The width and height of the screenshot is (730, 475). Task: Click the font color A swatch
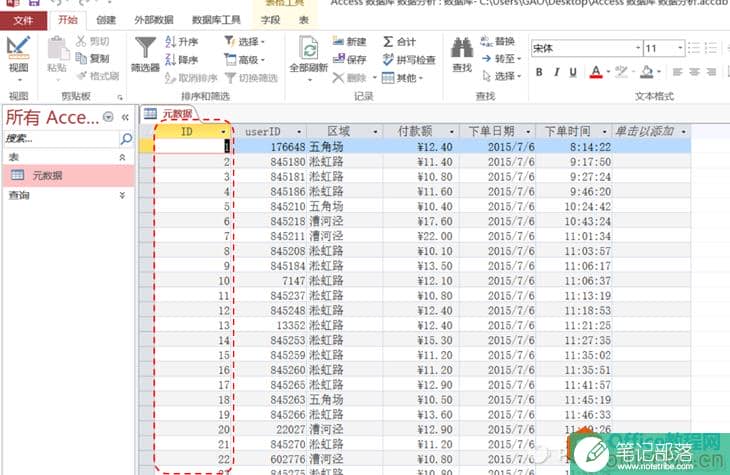click(x=596, y=72)
